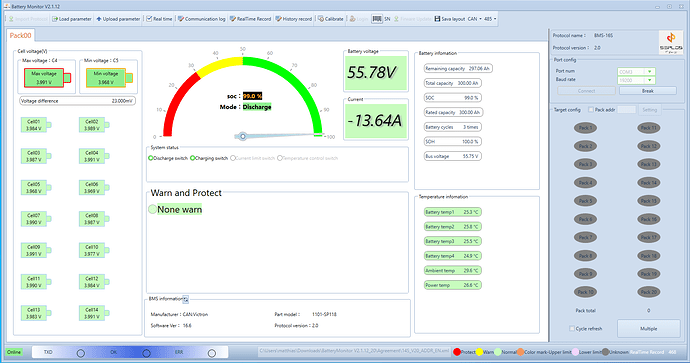
Task: Click the SOC gauge needle knob
Action: 242,136
